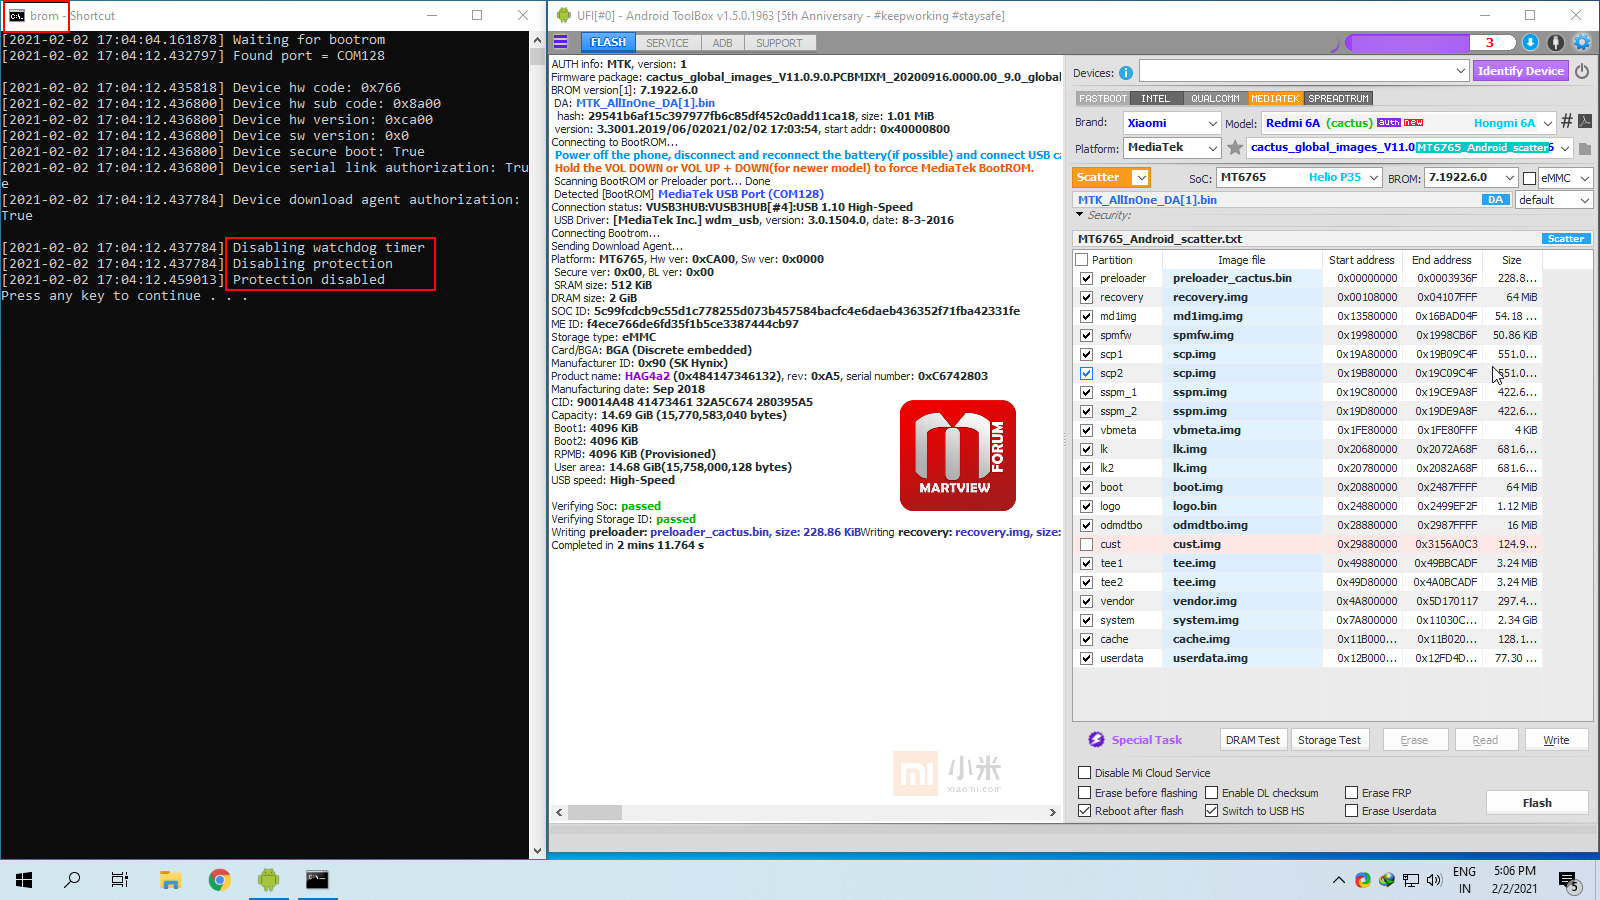Click the purple progress bar

pos(1431,42)
